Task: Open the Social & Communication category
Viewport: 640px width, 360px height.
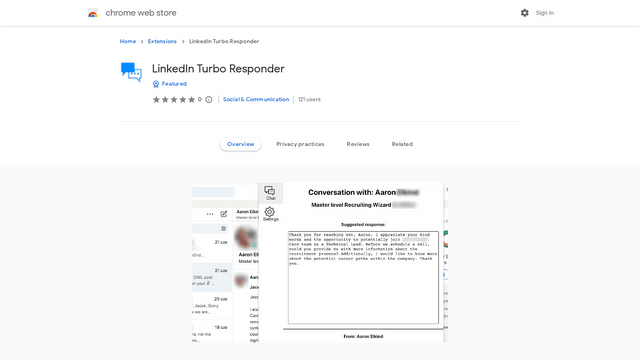Action: pos(256,99)
